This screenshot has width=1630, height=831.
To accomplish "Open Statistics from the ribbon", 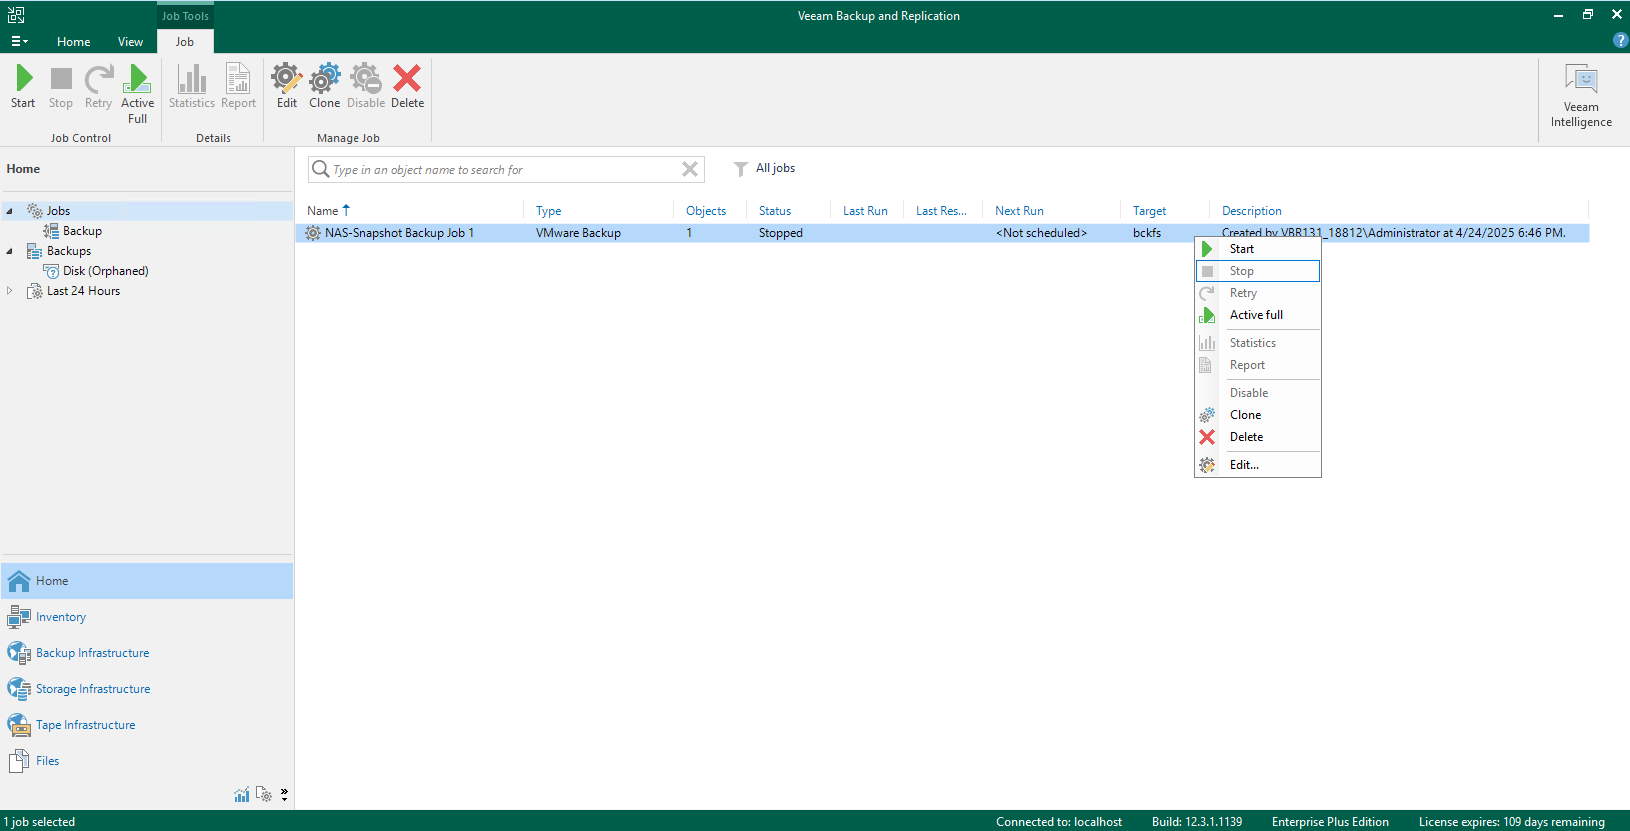I will 192,86.
